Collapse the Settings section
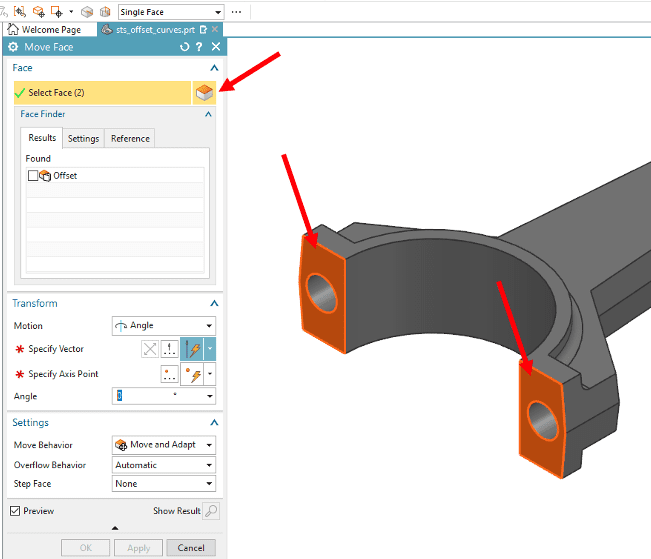 click(214, 422)
